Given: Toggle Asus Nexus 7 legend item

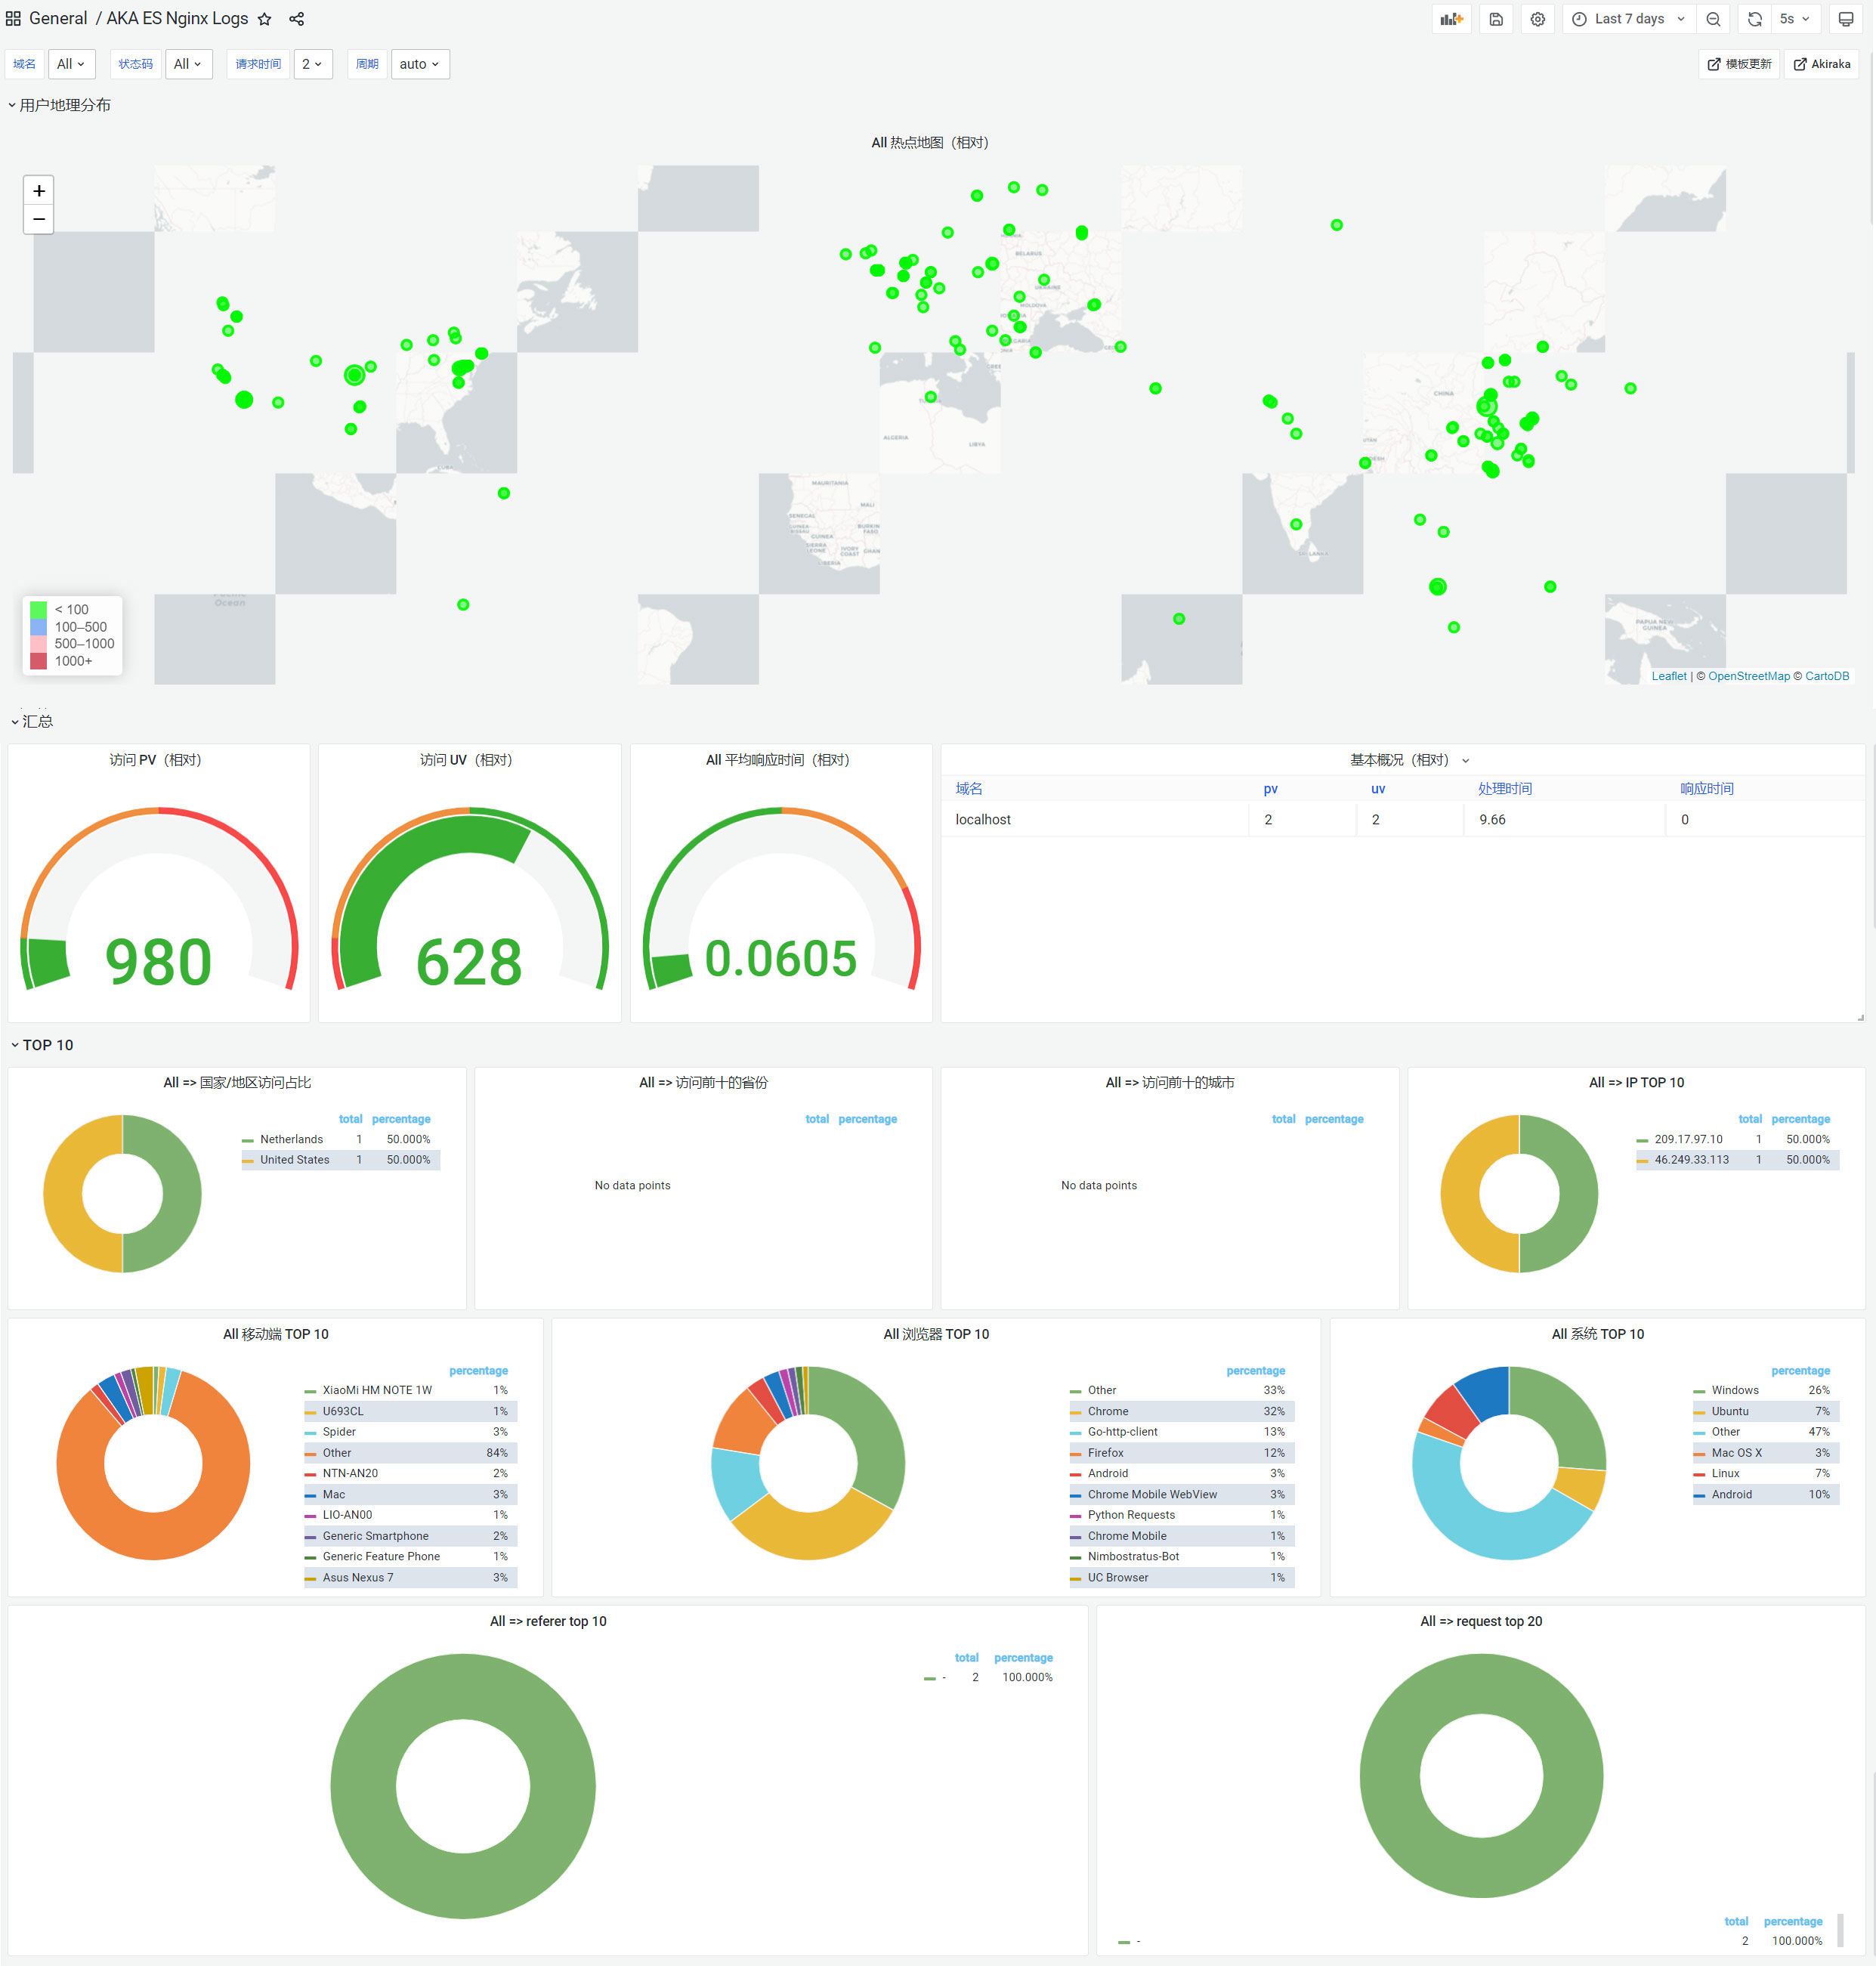Looking at the screenshot, I should coord(357,1578).
